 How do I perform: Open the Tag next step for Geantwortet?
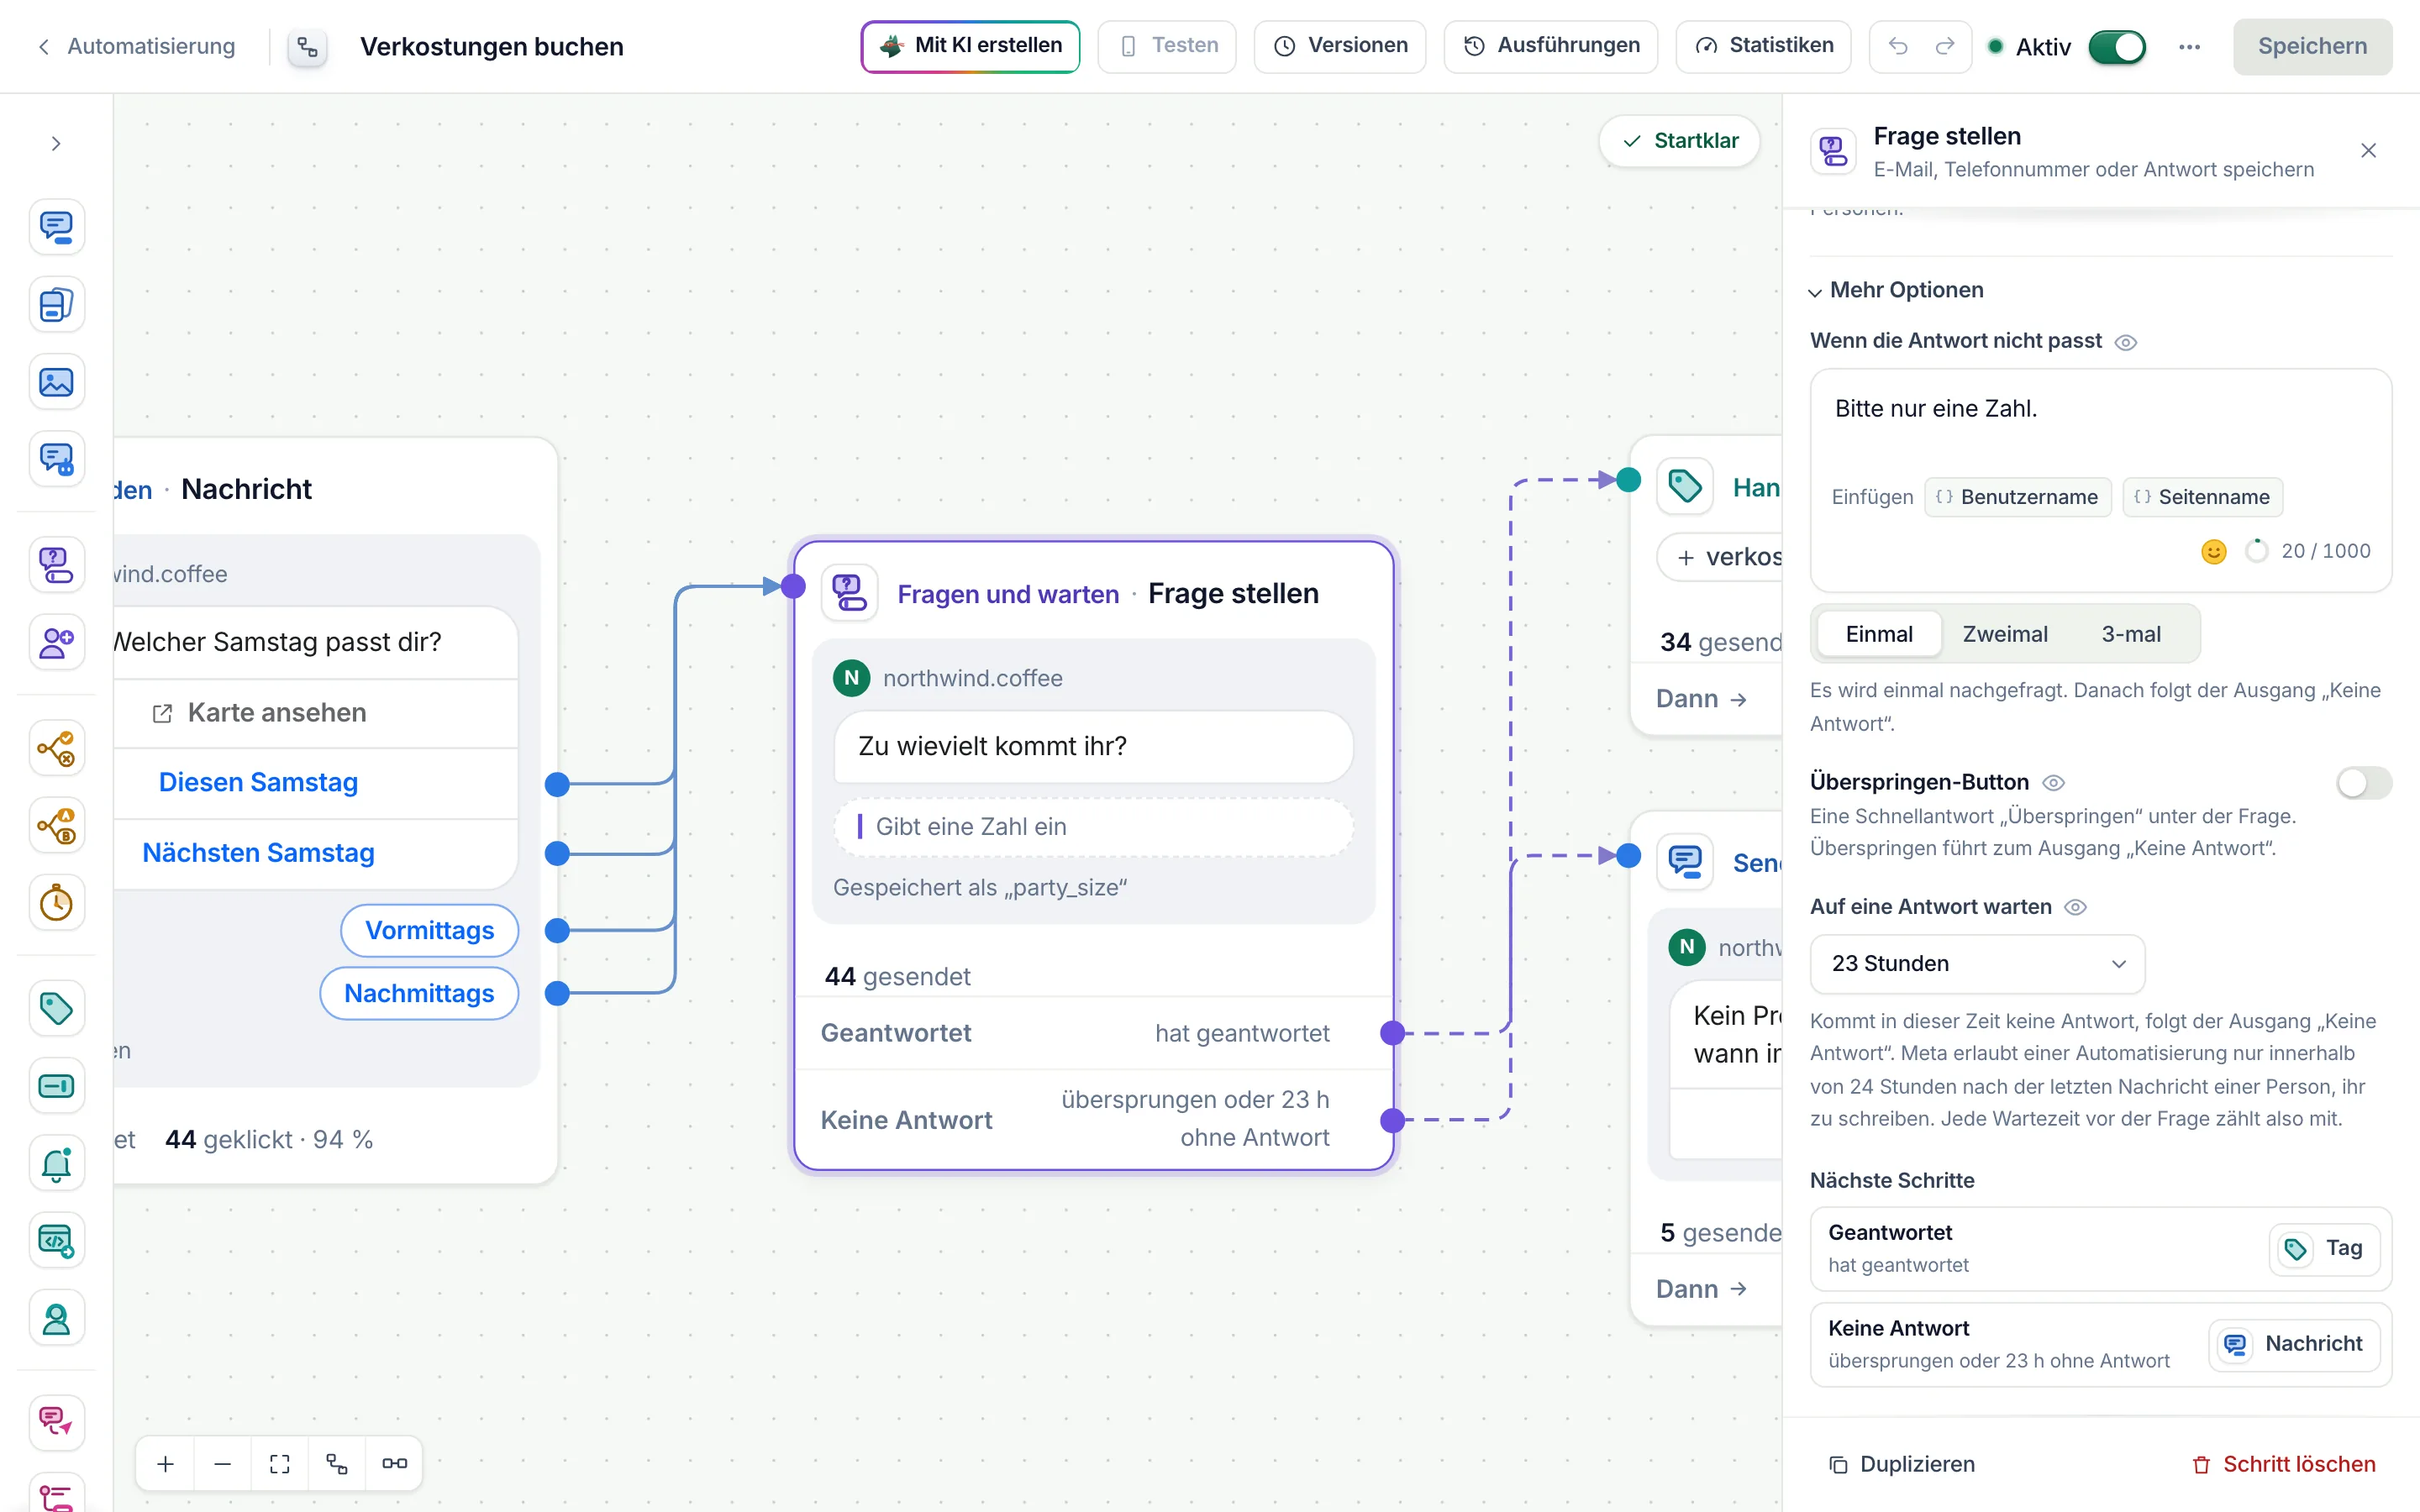[2324, 1248]
